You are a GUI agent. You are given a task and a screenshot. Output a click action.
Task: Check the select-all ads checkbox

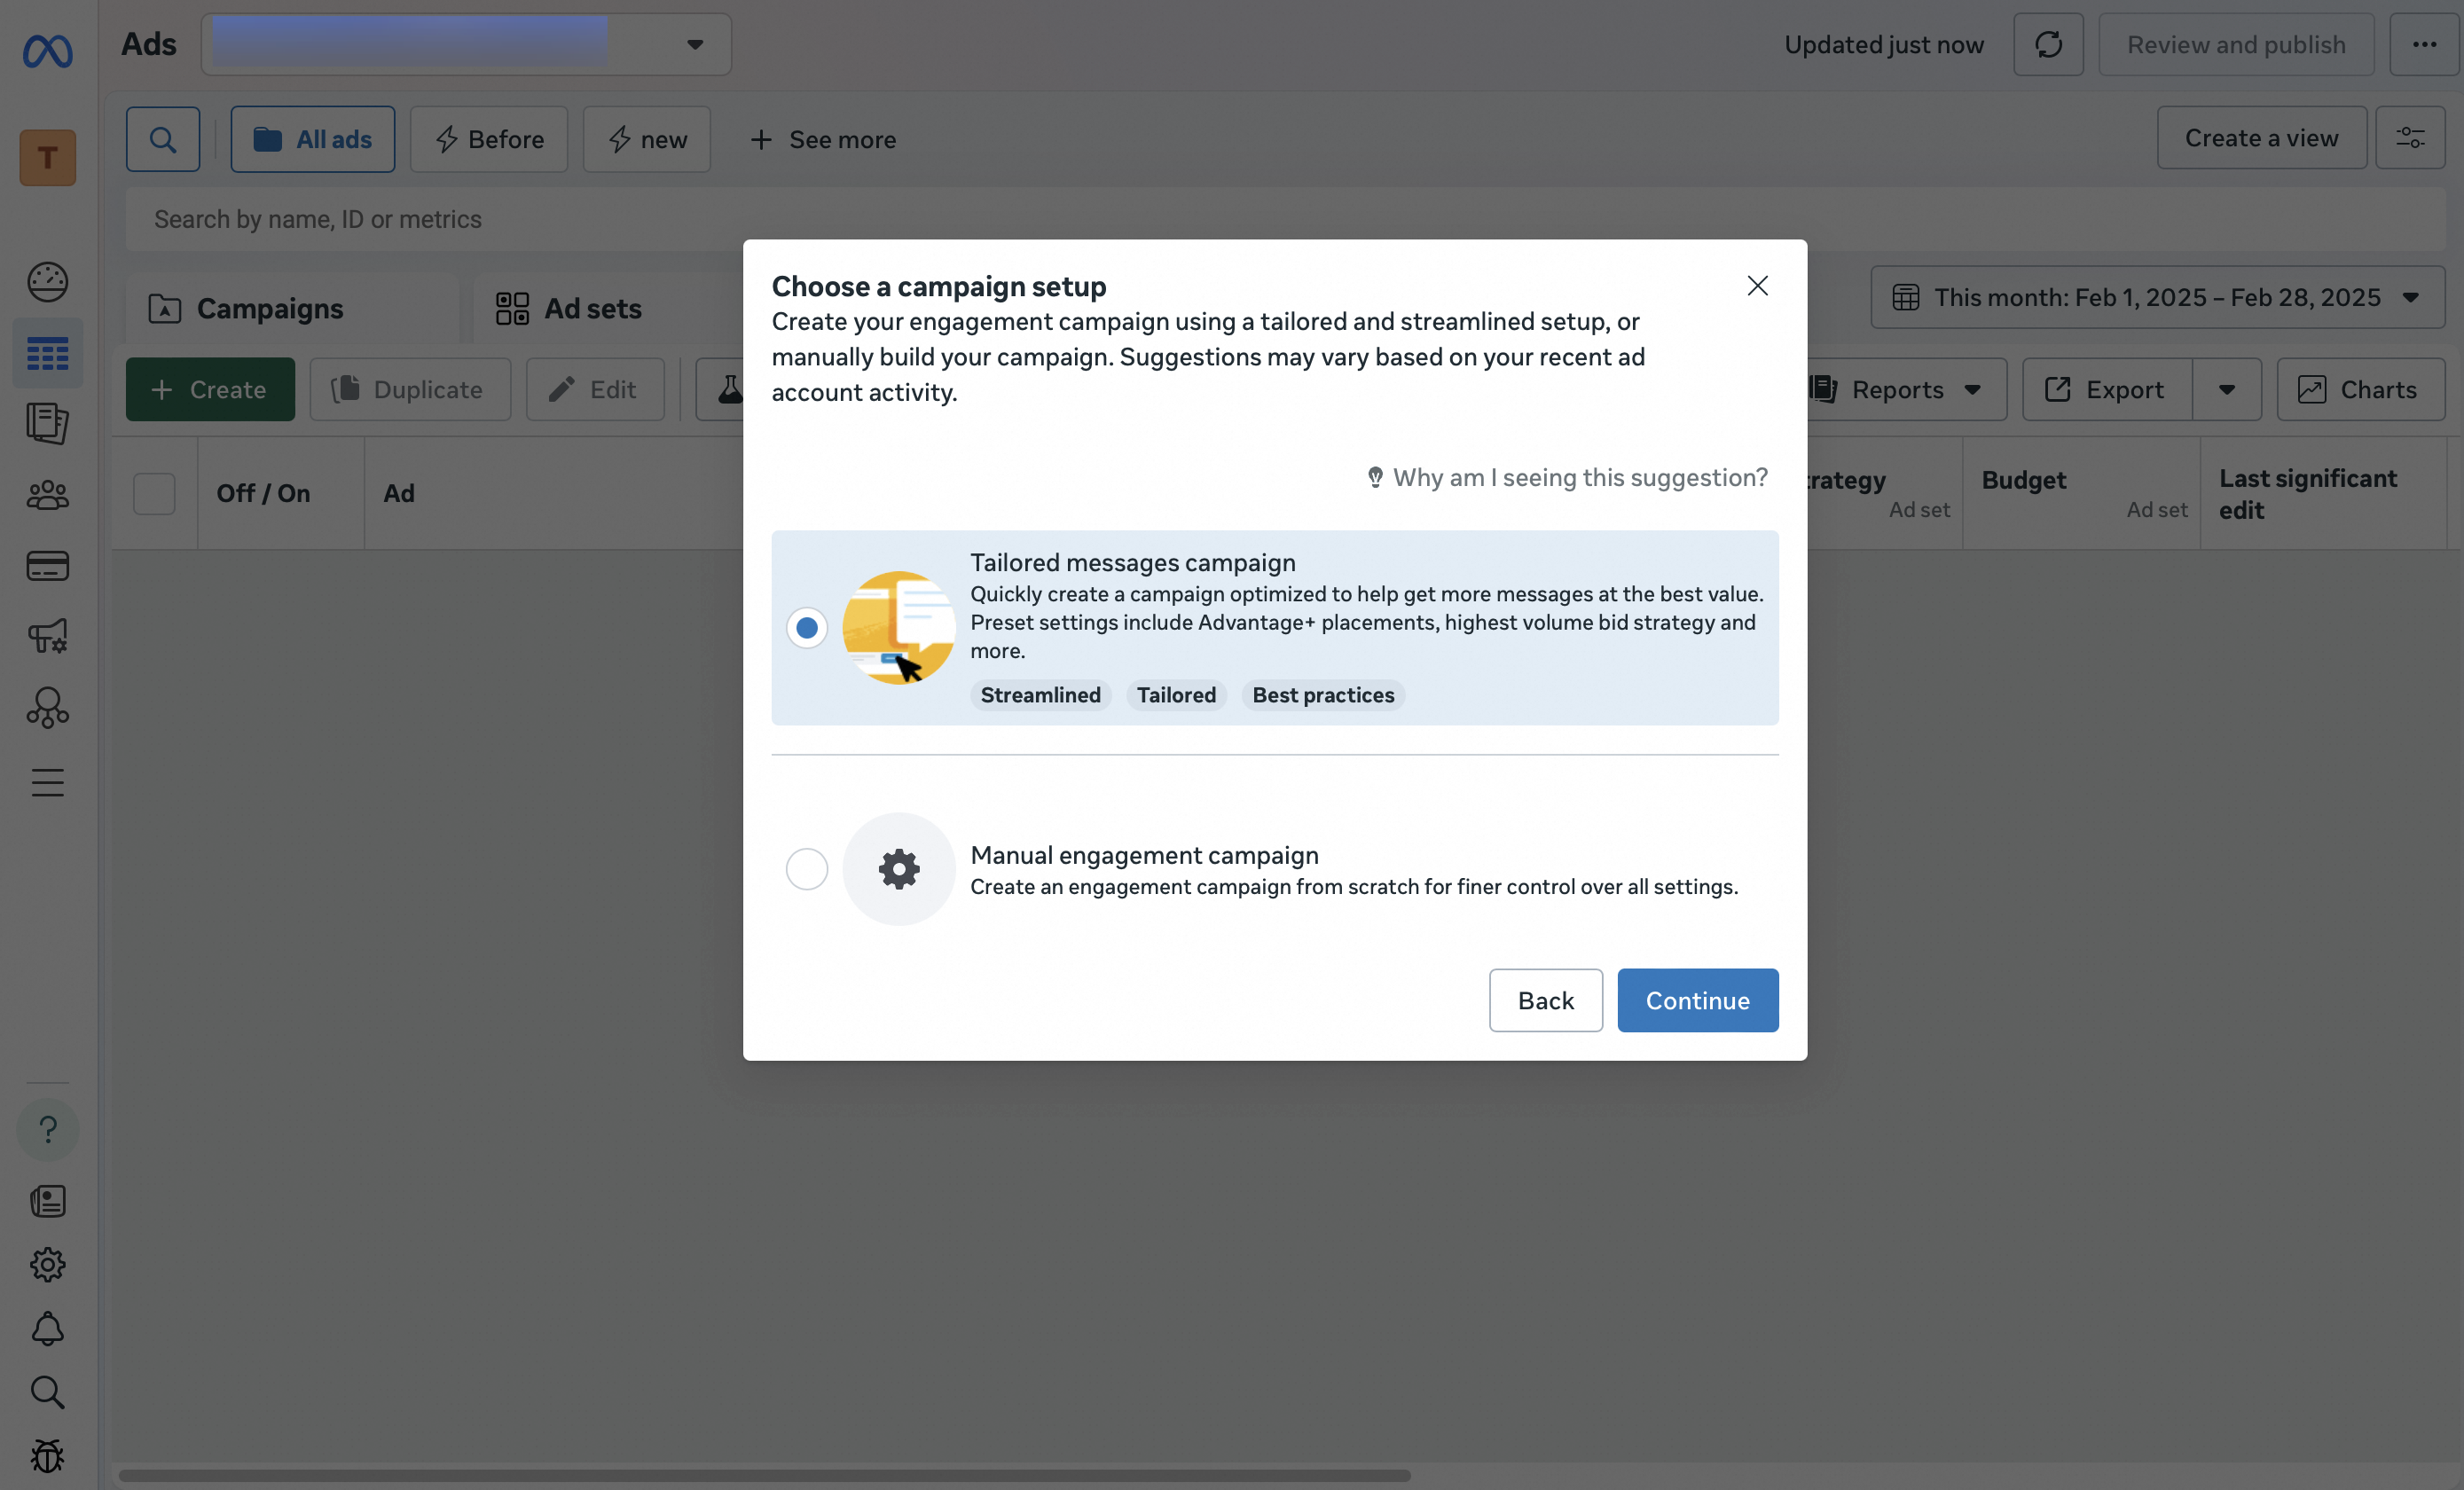pyautogui.click(x=154, y=494)
